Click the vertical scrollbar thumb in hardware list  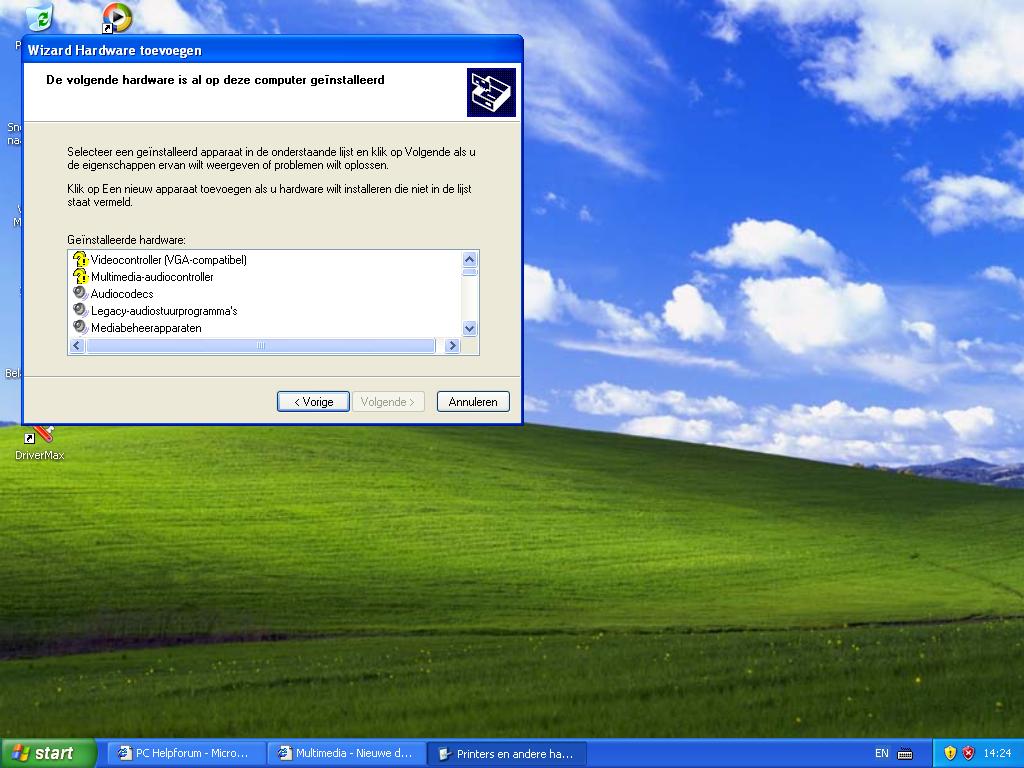point(470,272)
